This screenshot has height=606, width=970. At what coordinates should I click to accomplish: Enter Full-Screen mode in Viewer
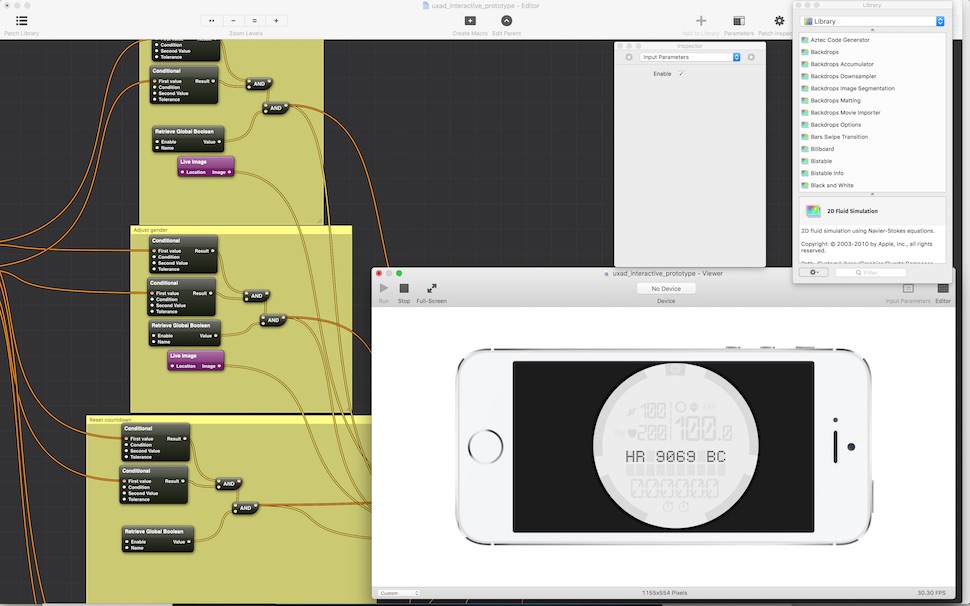coord(431,289)
